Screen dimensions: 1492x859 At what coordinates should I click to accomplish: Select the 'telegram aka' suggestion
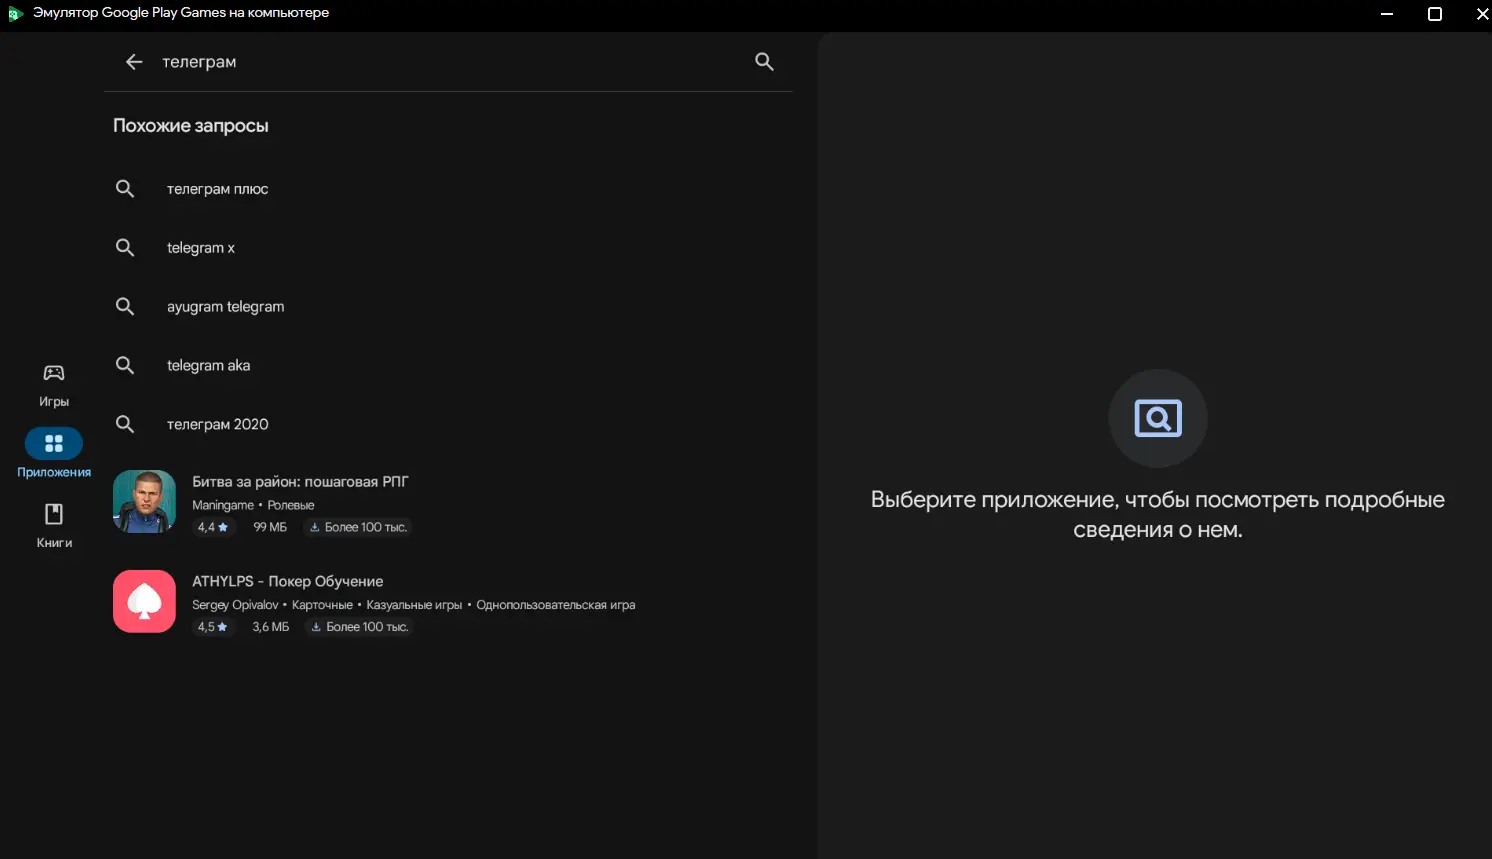[208, 366]
